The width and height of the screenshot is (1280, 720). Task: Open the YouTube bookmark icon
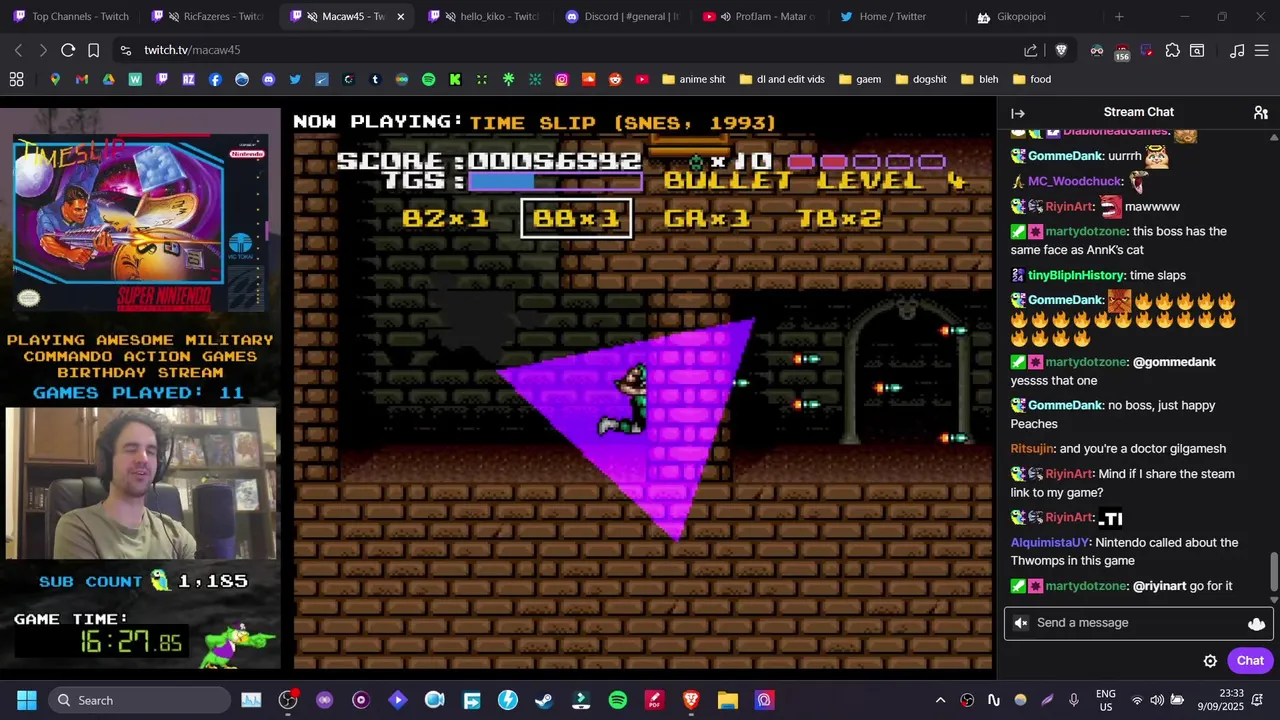pyautogui.click(x=642, y=79)
